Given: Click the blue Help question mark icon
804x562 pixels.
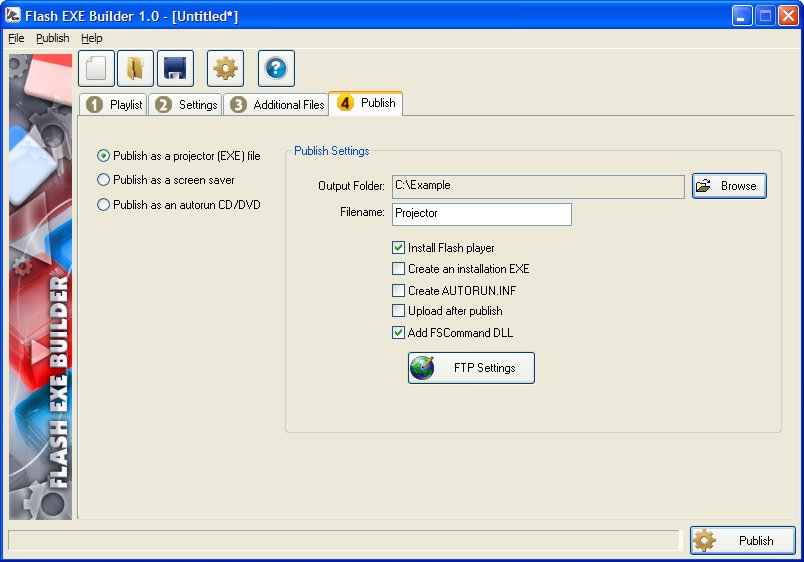Looking at the screenshot, I should click(x=276, y=68).
